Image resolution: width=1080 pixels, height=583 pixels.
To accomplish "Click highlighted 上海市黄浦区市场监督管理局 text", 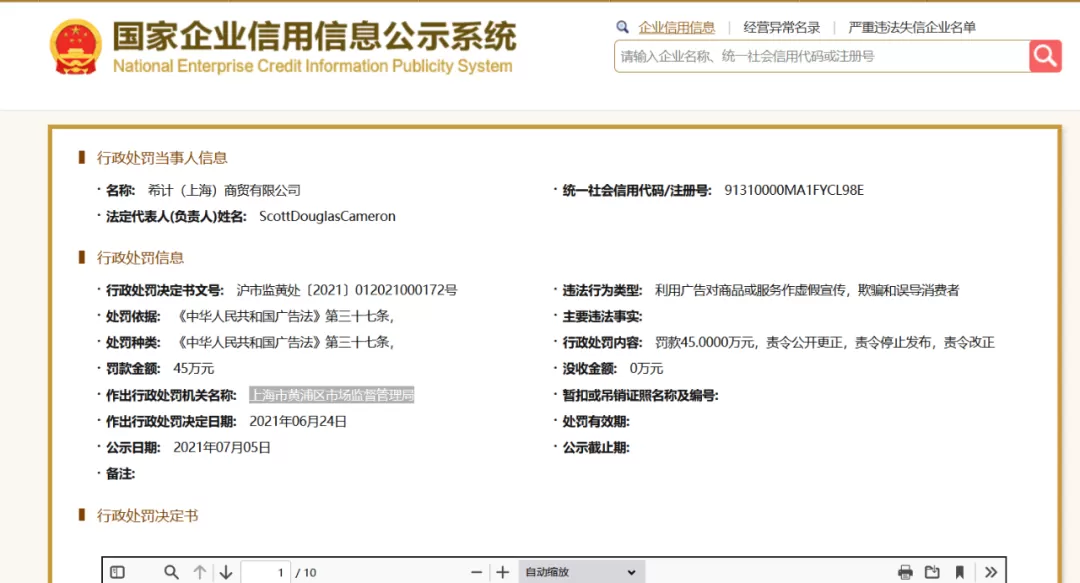I will point(331,395).
